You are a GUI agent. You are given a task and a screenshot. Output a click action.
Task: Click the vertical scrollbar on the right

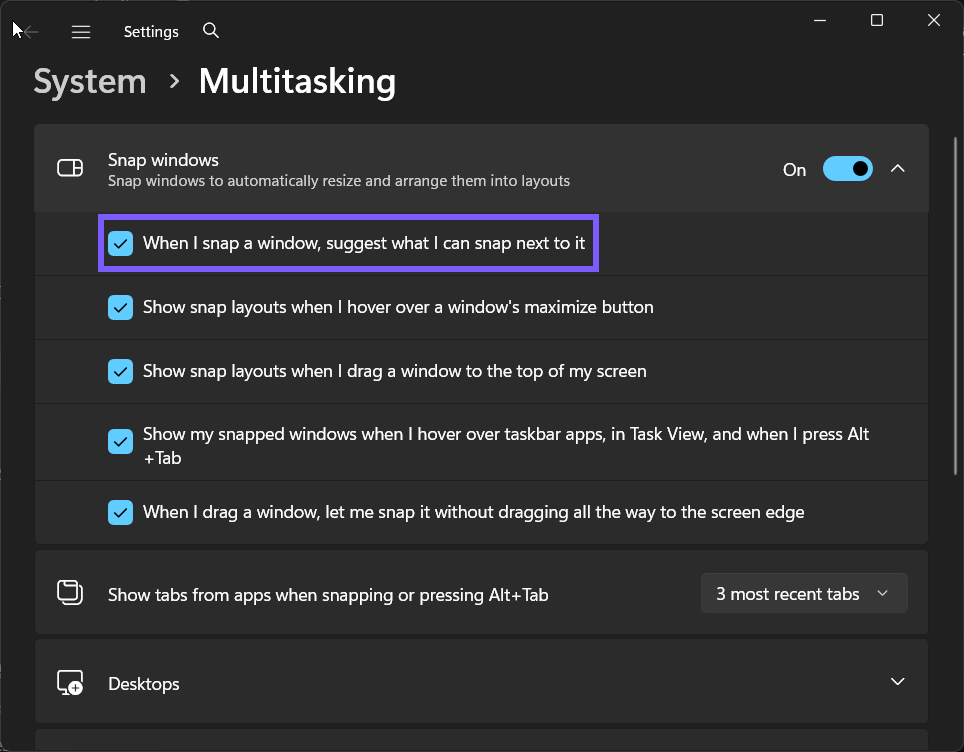tap(955, 306)
